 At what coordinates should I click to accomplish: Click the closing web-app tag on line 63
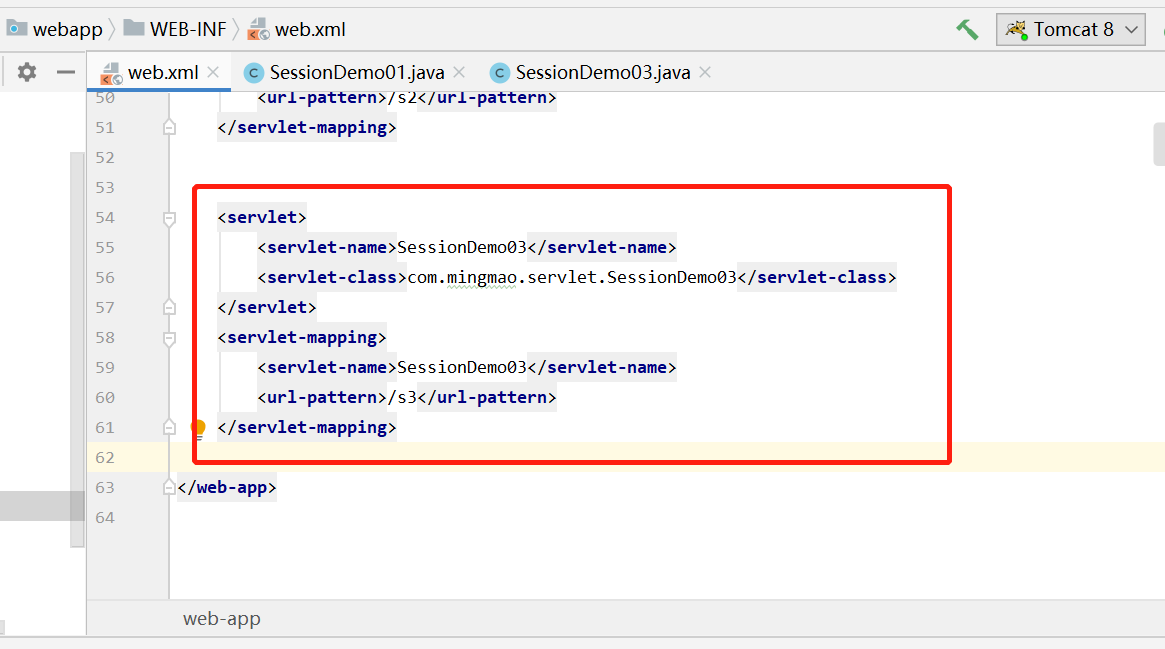pos(227,487)
